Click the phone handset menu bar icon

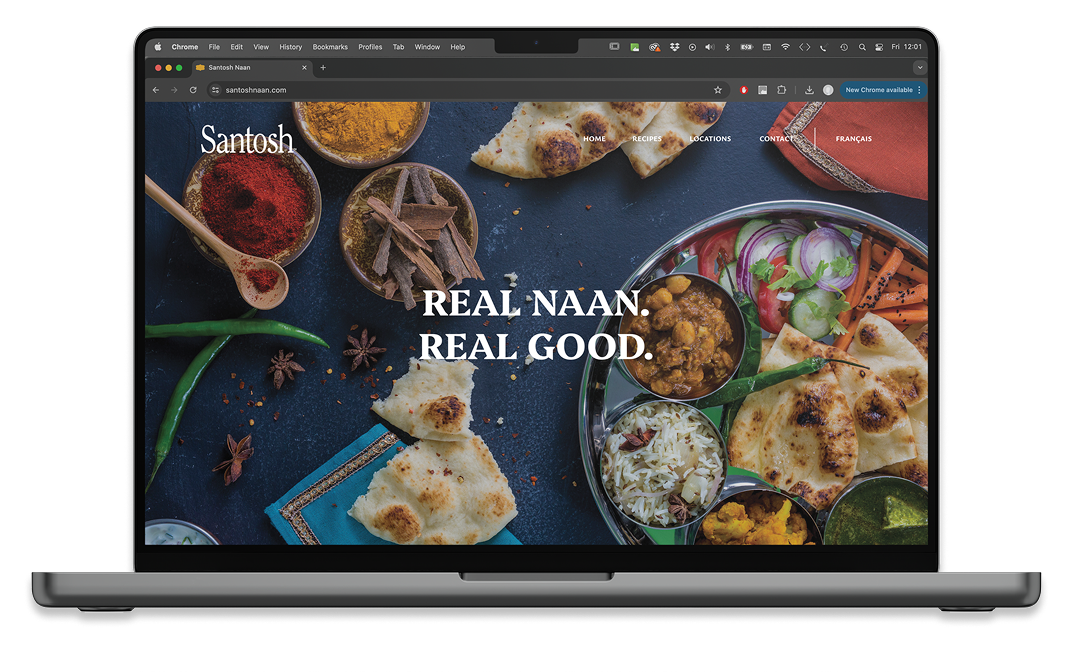[823, 47]
